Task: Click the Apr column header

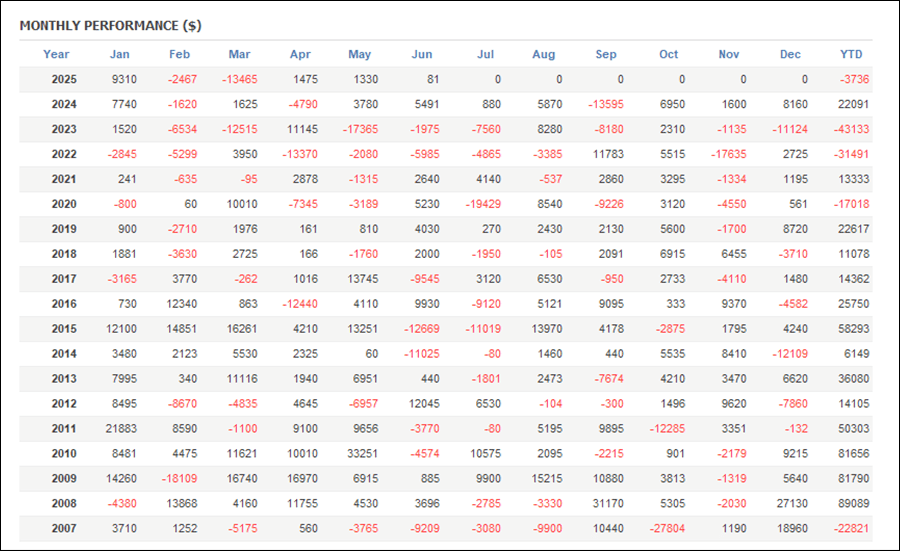Action: [300, 54]
